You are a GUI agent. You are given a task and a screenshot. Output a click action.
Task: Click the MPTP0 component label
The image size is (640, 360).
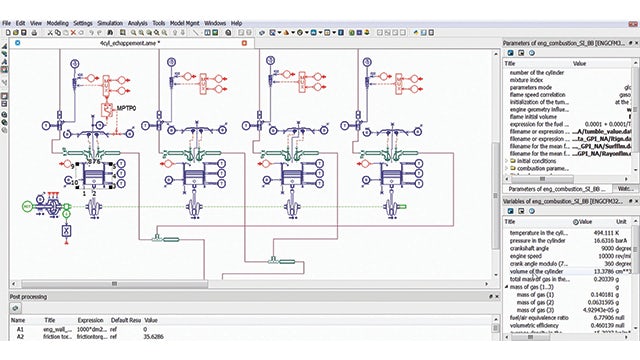click(126, 108)
